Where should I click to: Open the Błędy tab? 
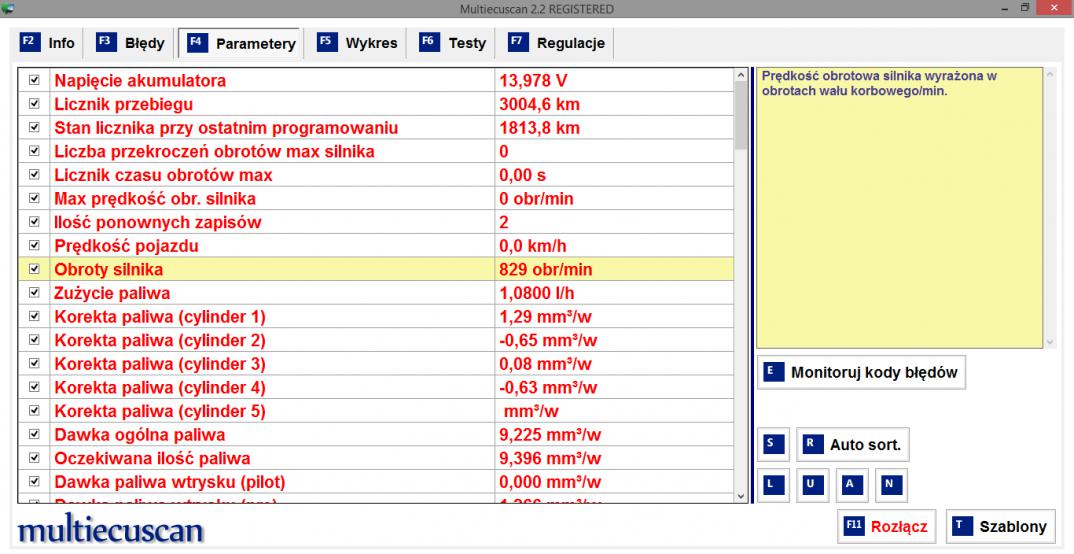(x=132, y=43)
